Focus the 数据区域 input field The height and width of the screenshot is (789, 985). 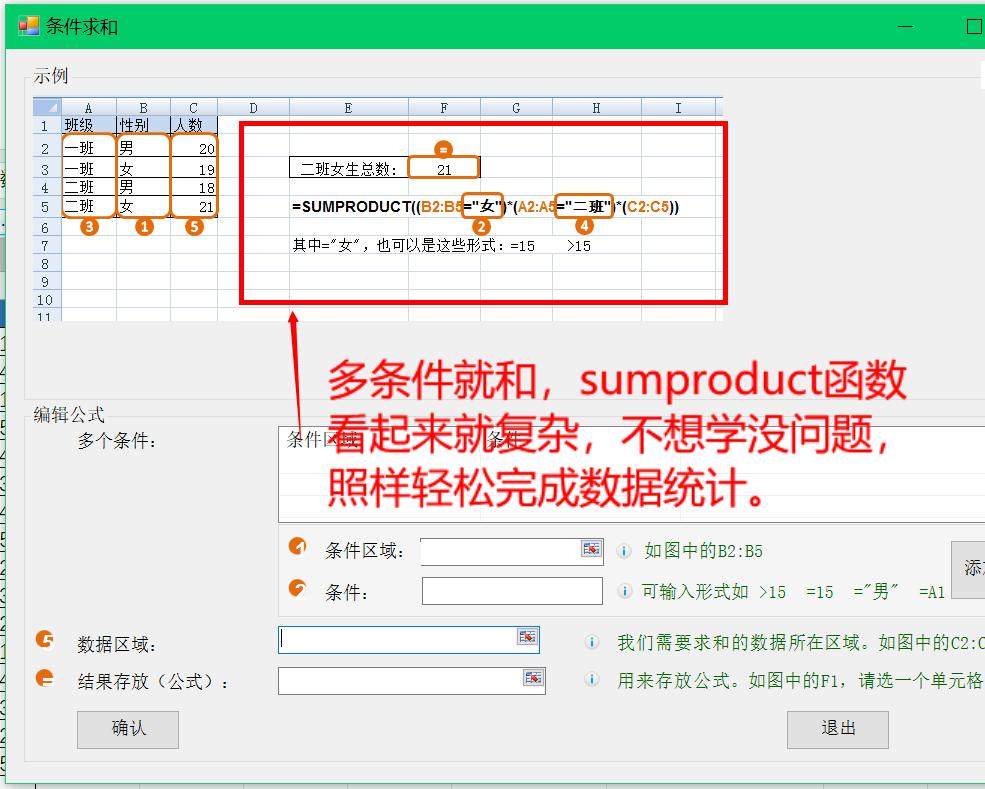pyautogui.click(x=397, y=640)
